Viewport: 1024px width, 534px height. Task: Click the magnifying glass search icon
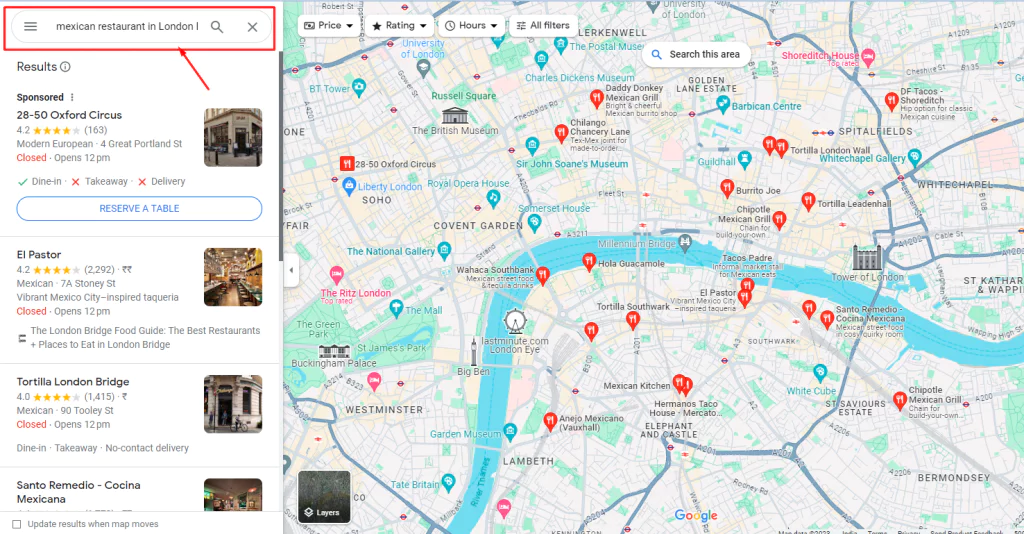217,27
